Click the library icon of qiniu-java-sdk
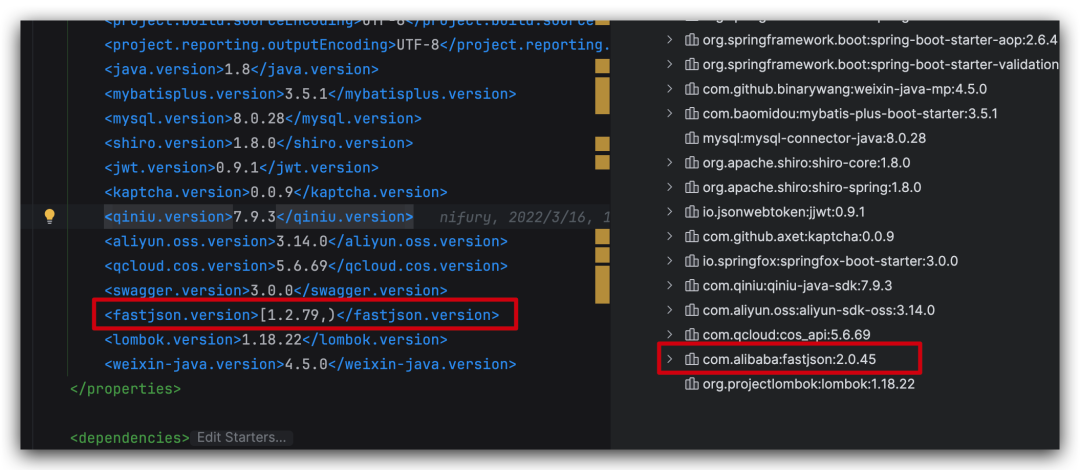 [692, 285]
